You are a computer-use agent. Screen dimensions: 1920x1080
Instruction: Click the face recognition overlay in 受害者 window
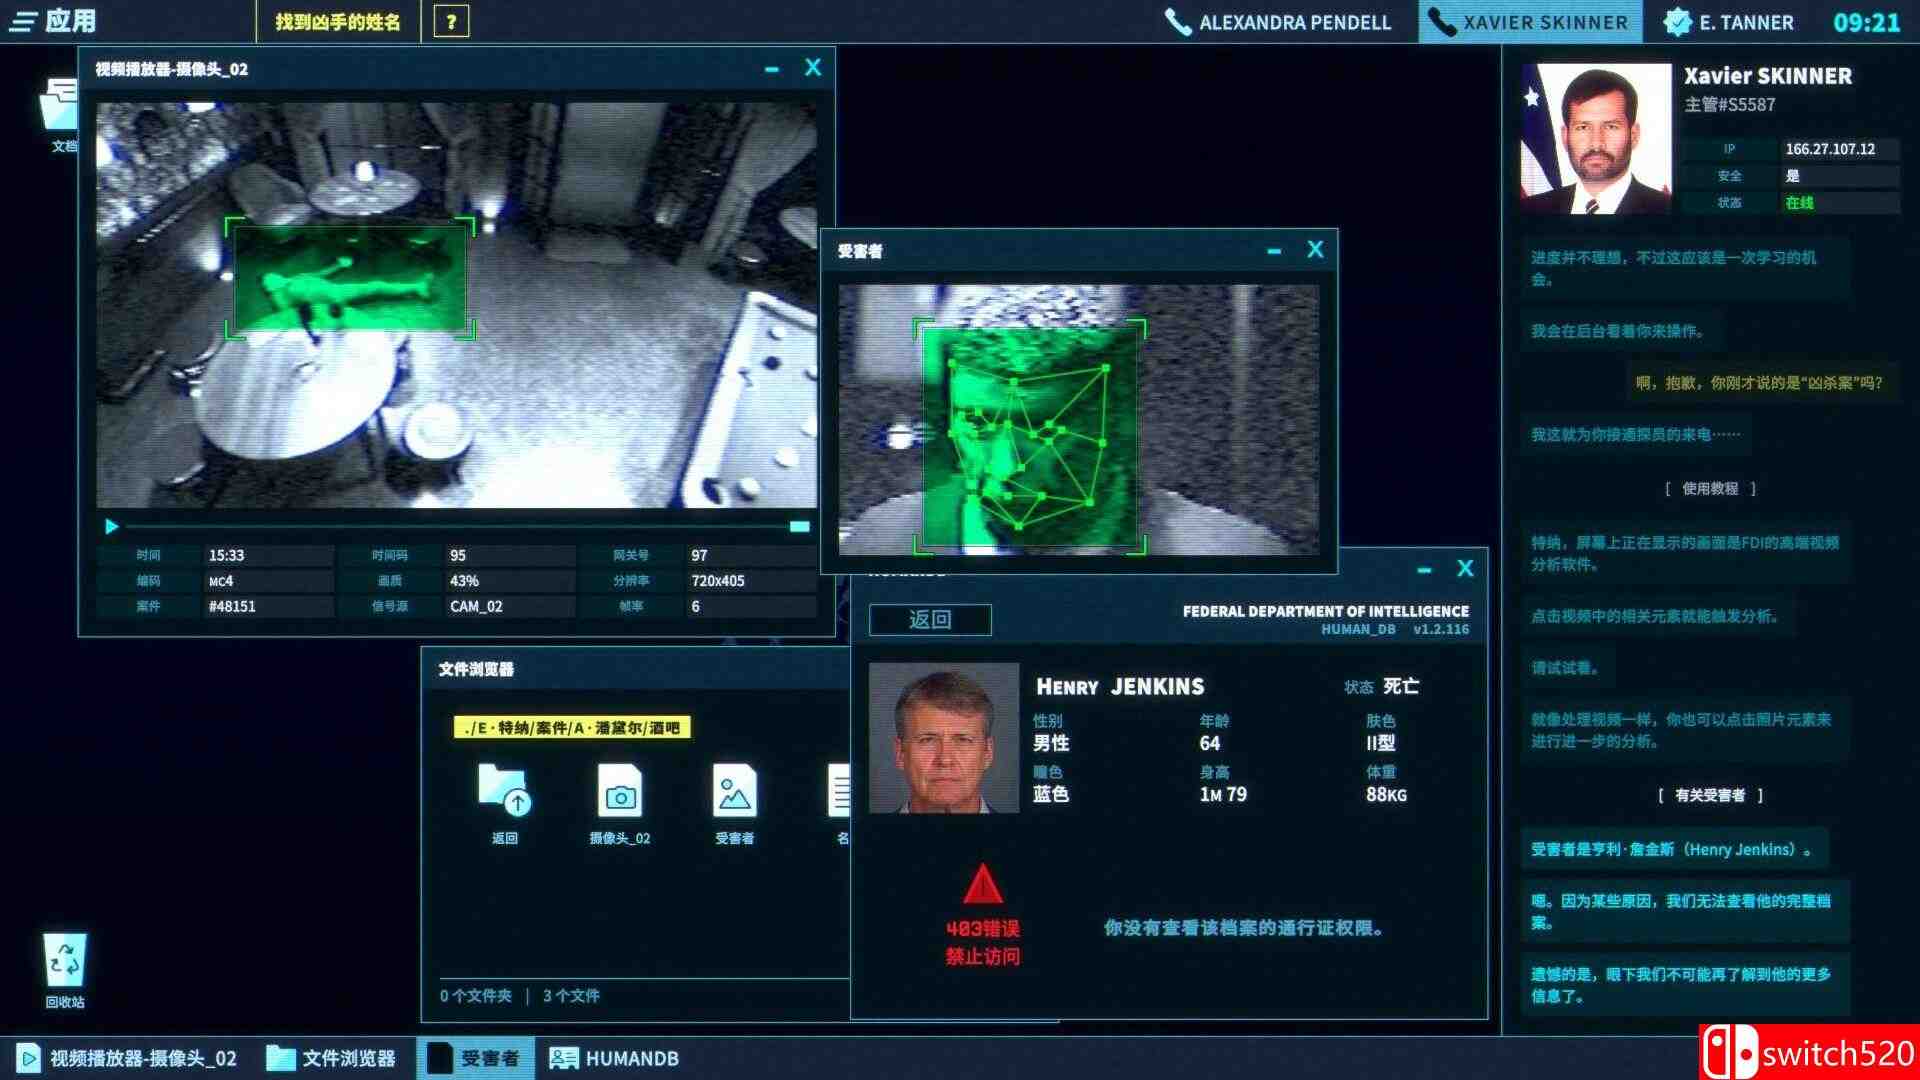1028,438
